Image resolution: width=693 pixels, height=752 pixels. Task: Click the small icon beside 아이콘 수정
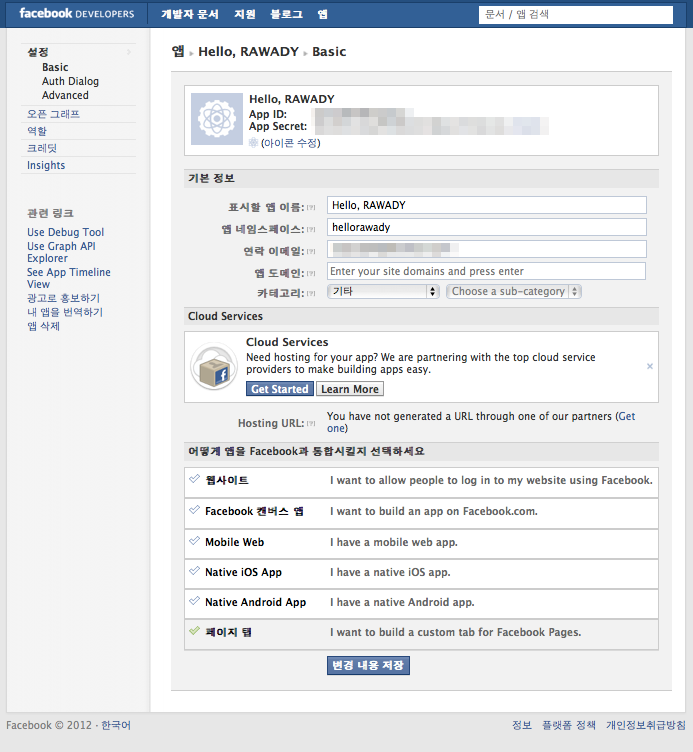pyautogui.click(x=253, y=142)
